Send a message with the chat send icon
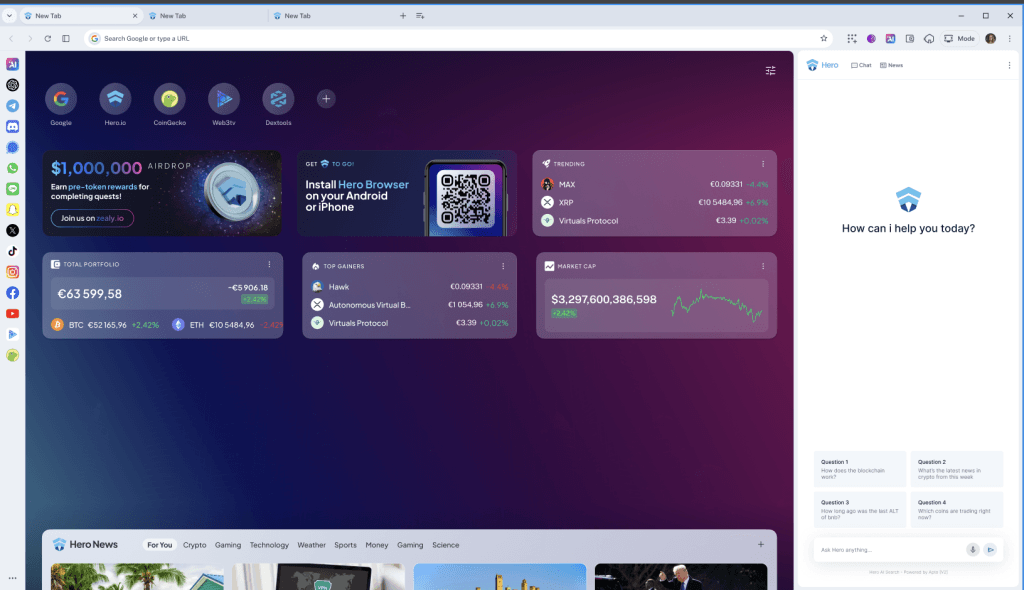Viewport: 1024px width, 590px height. (x=992, y=550)
